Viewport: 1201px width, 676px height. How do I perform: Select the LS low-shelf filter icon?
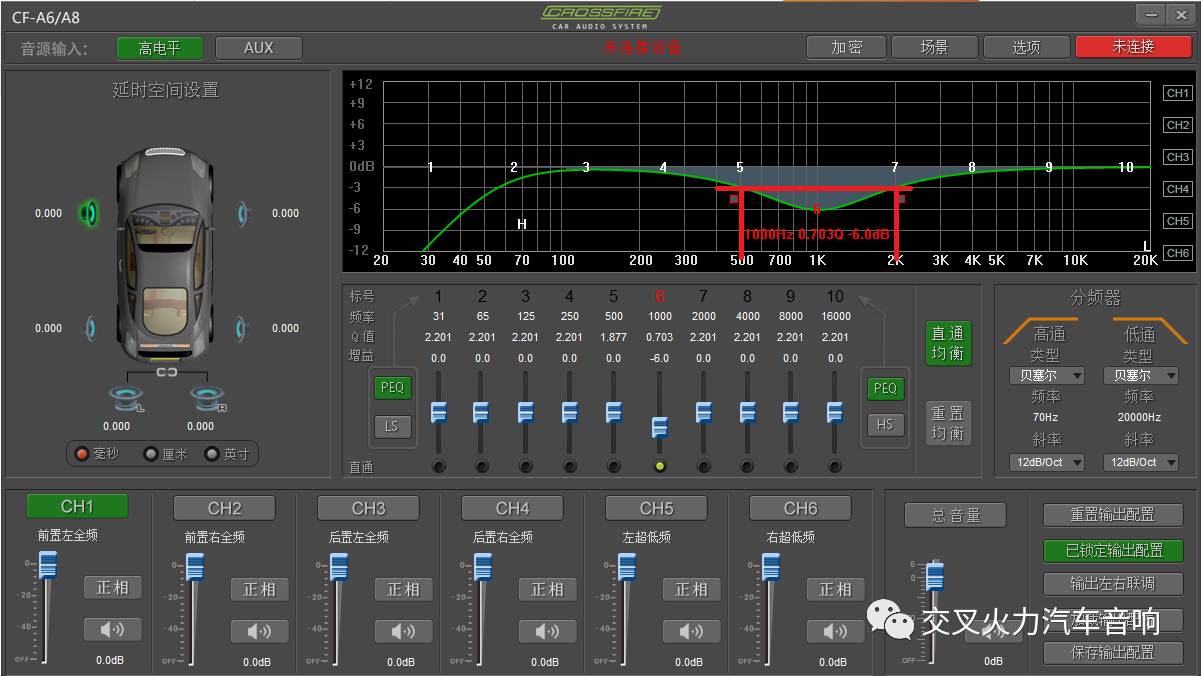pyautogui.click(x=391, y=426)
